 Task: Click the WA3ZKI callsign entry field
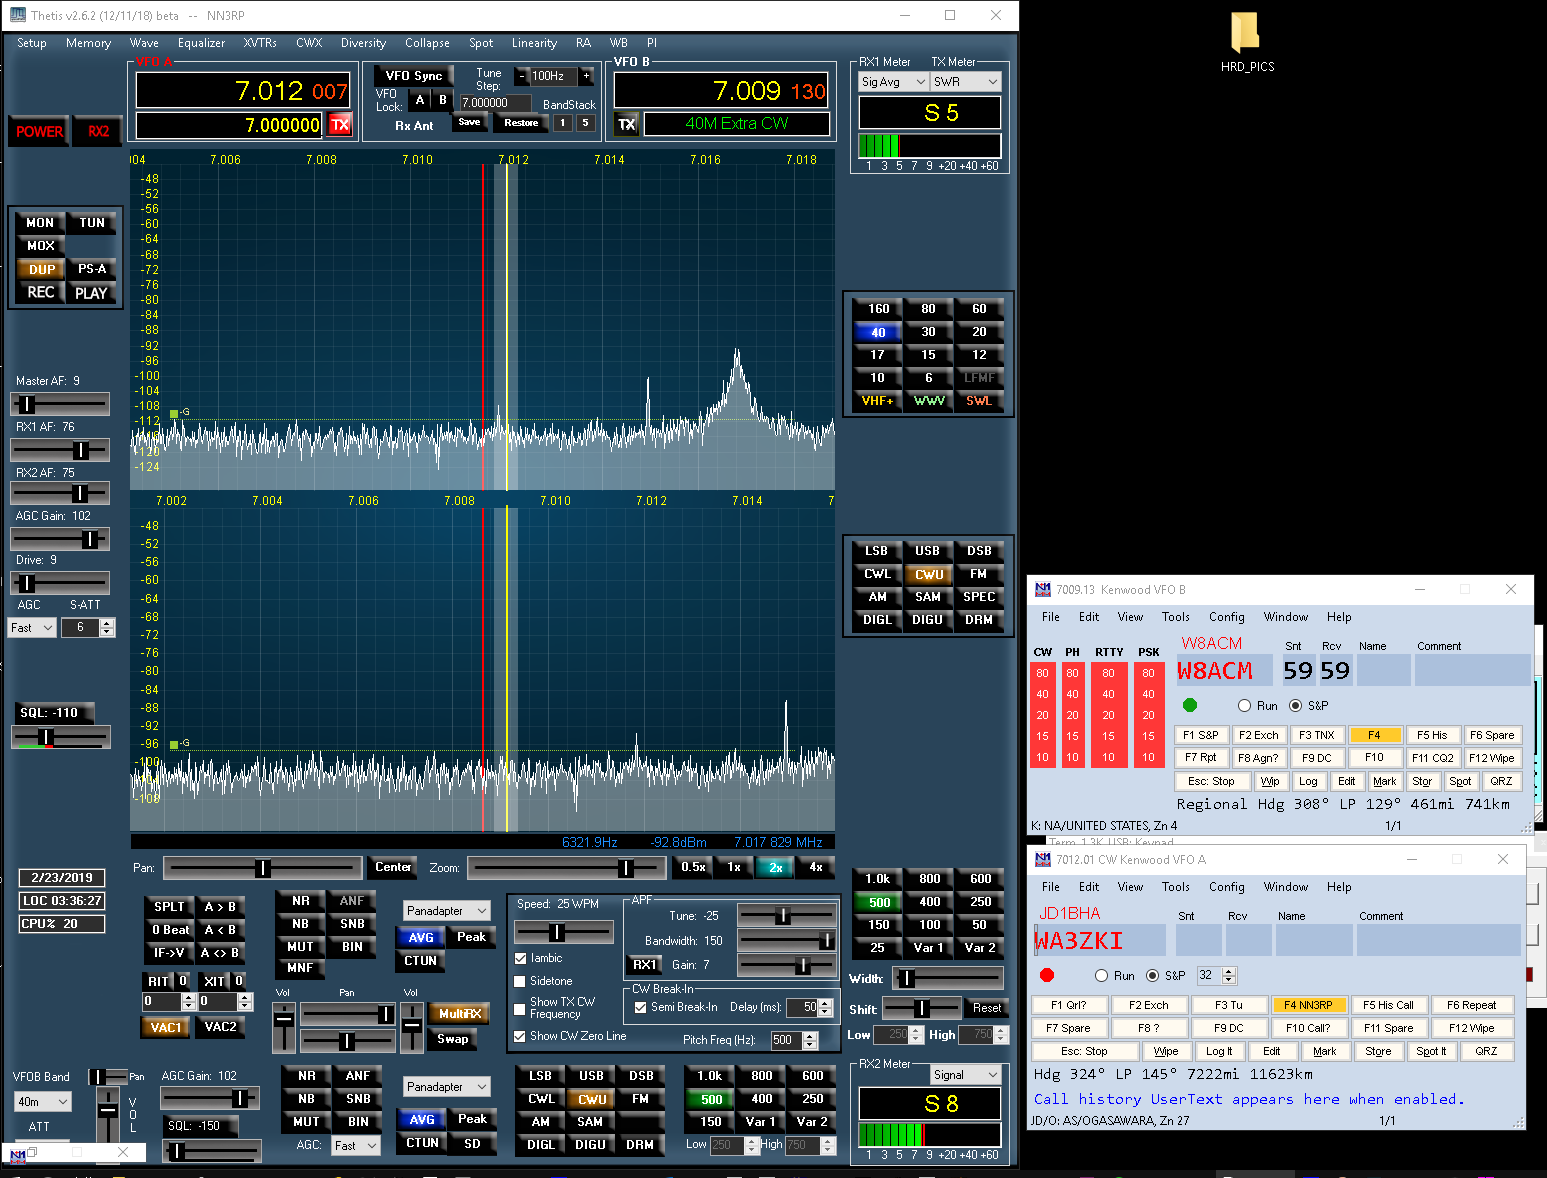pos(1099,941)
